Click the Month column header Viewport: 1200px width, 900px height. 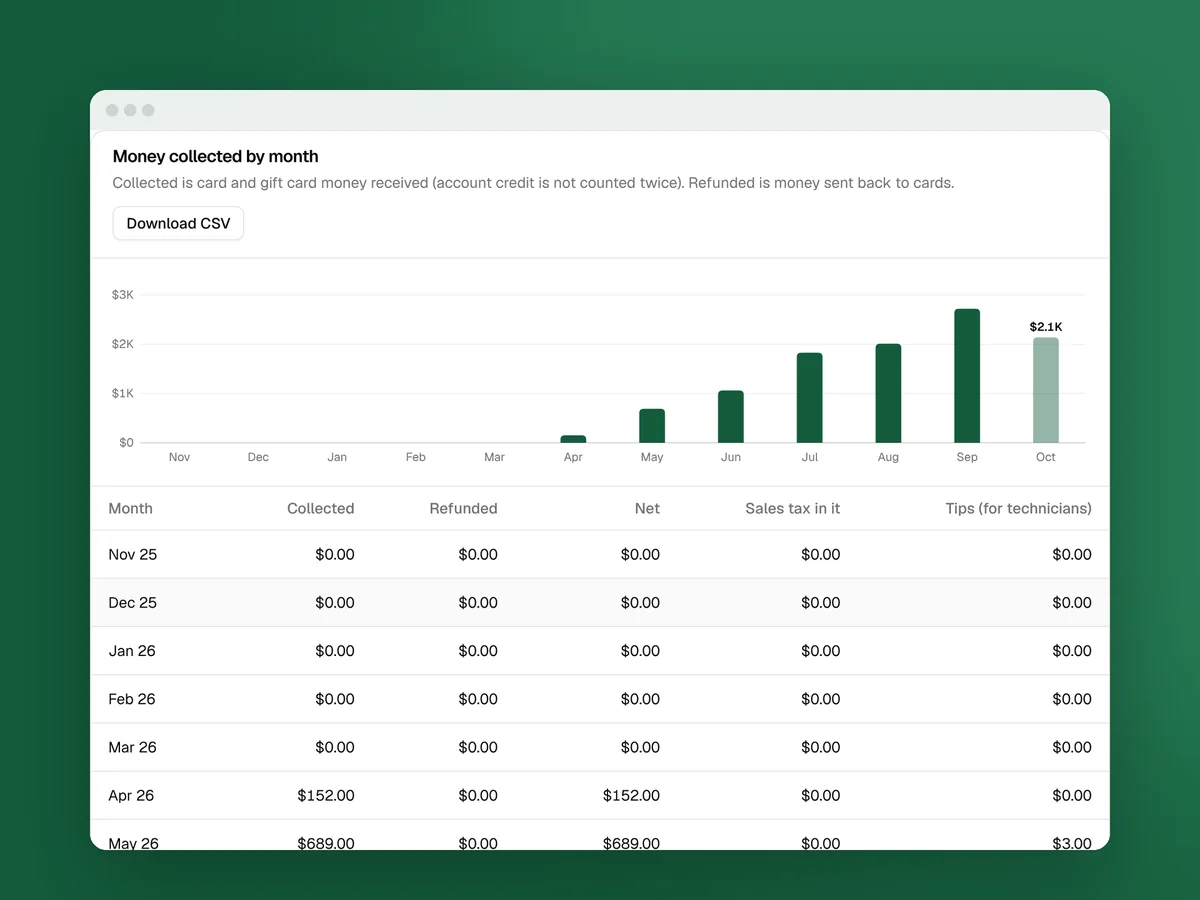[x=131, y=508]
